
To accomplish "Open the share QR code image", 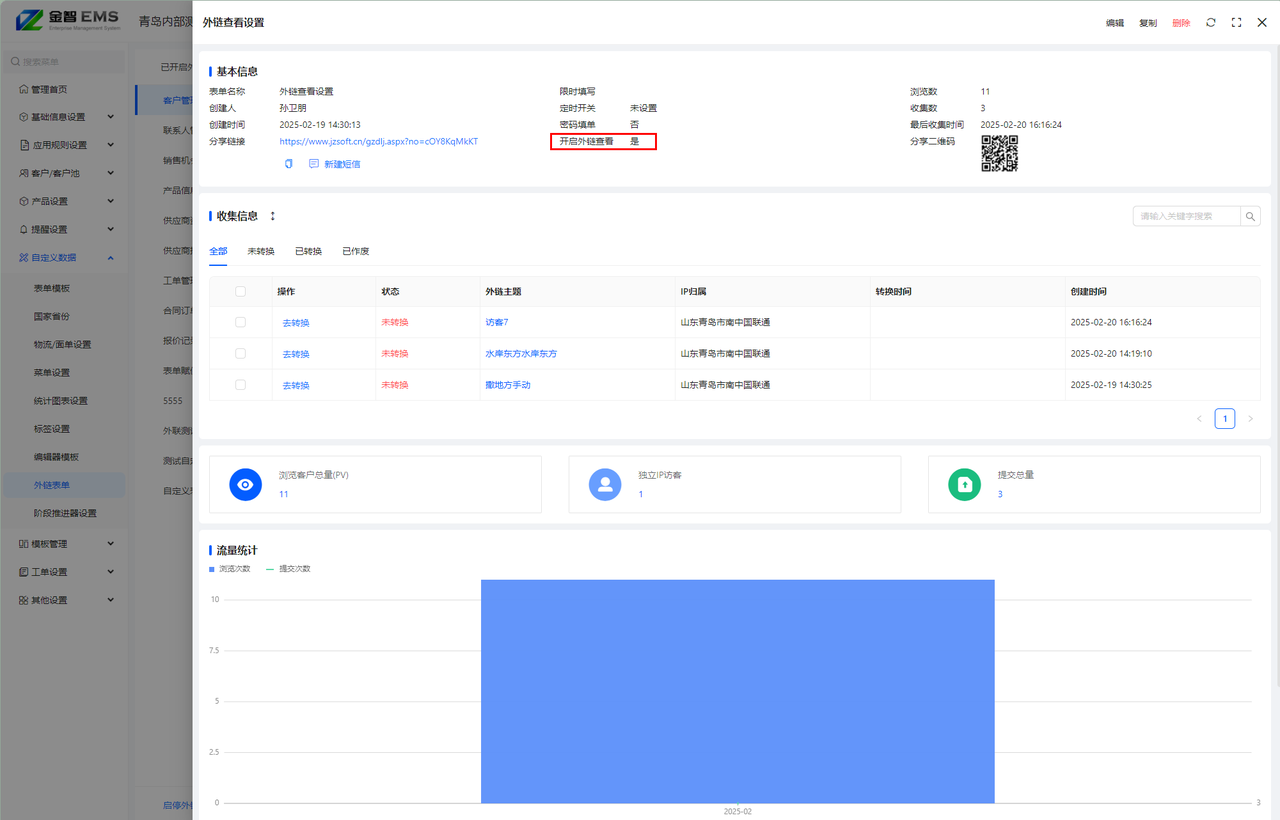I will (x=999, y=154).
